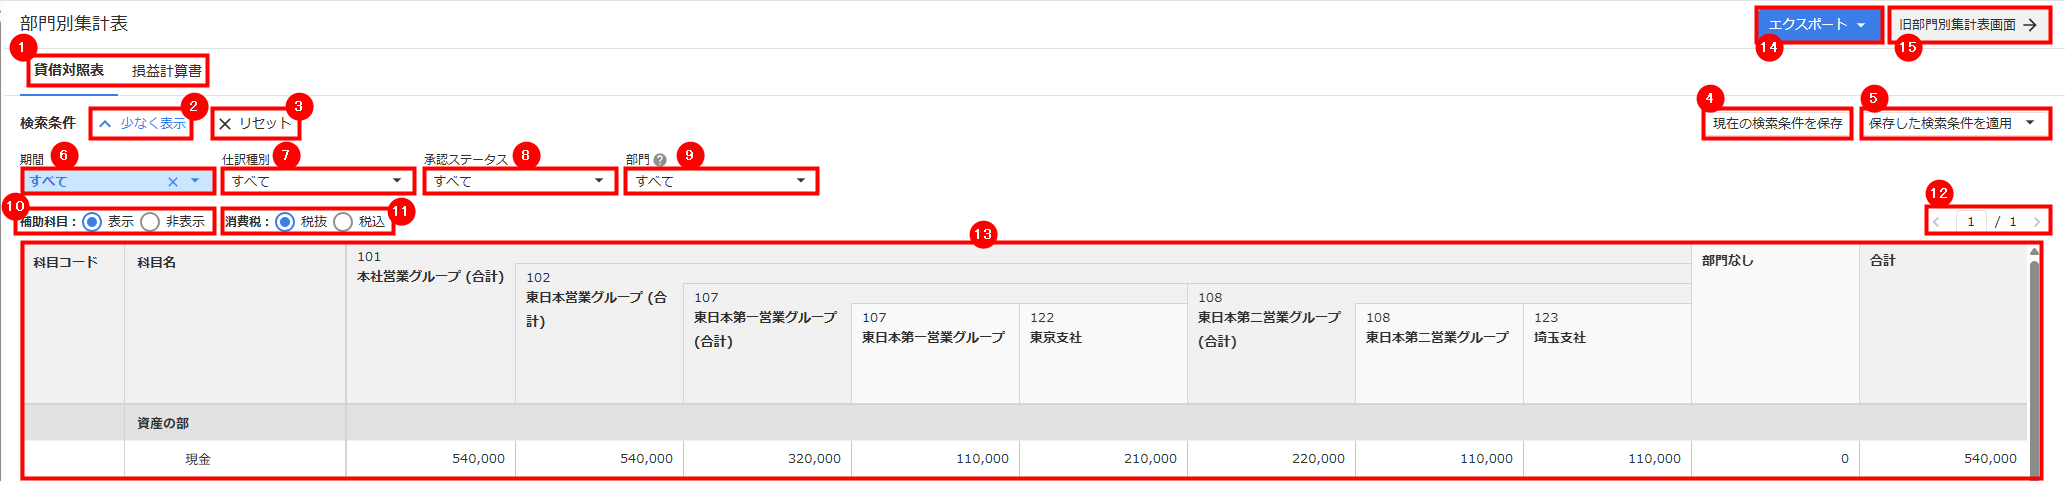Clear the 期間 selection with the X icon
2065x481 pixels.
point(173,182)
